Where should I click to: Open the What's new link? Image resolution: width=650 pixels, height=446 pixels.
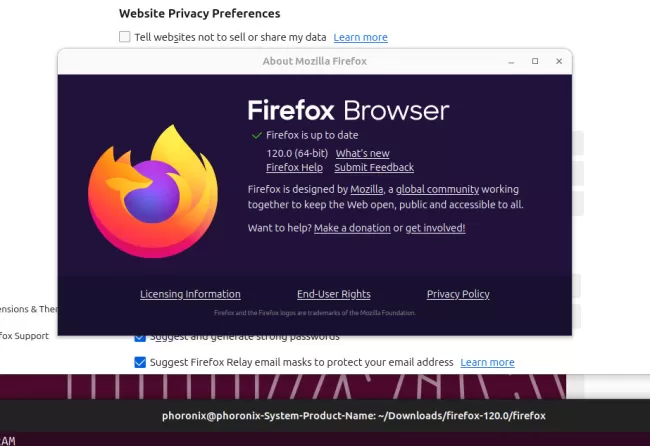click(x=362, y=153)
